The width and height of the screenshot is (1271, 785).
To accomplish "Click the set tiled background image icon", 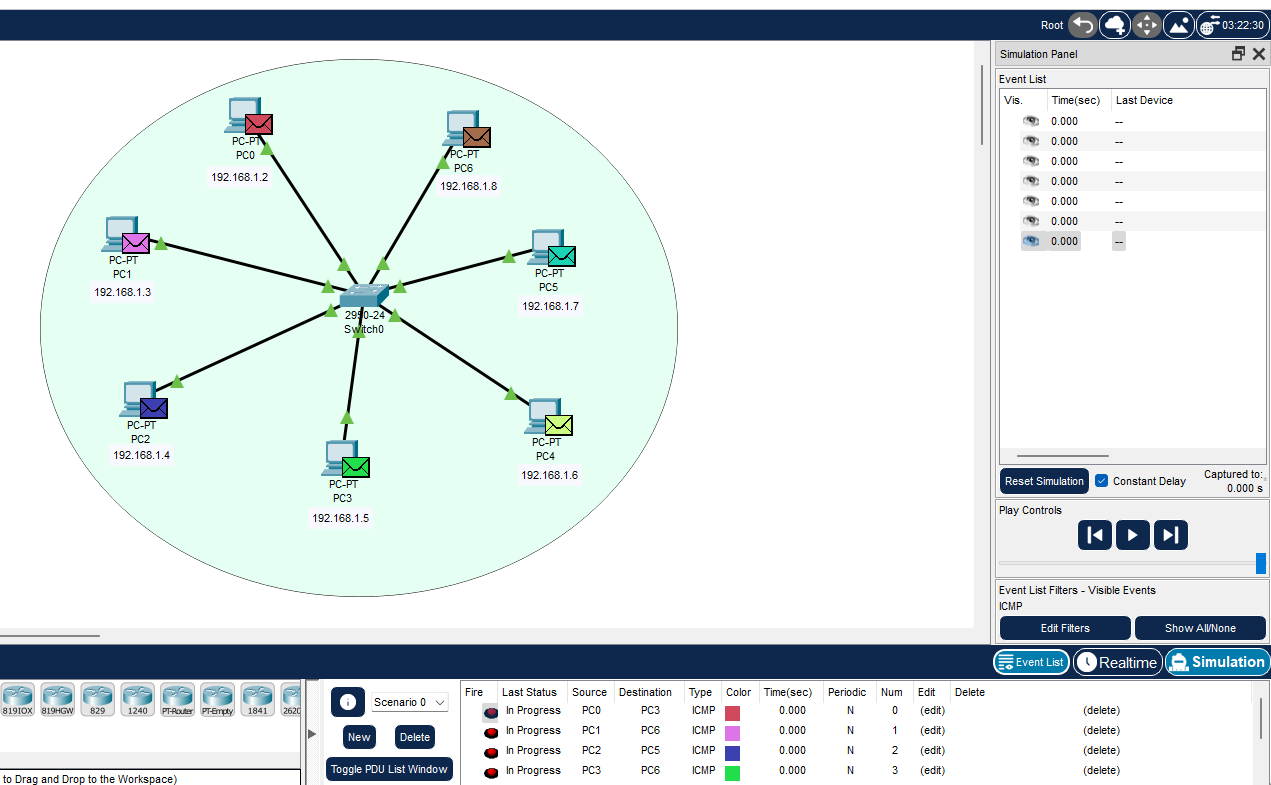I will point(1179,25).
